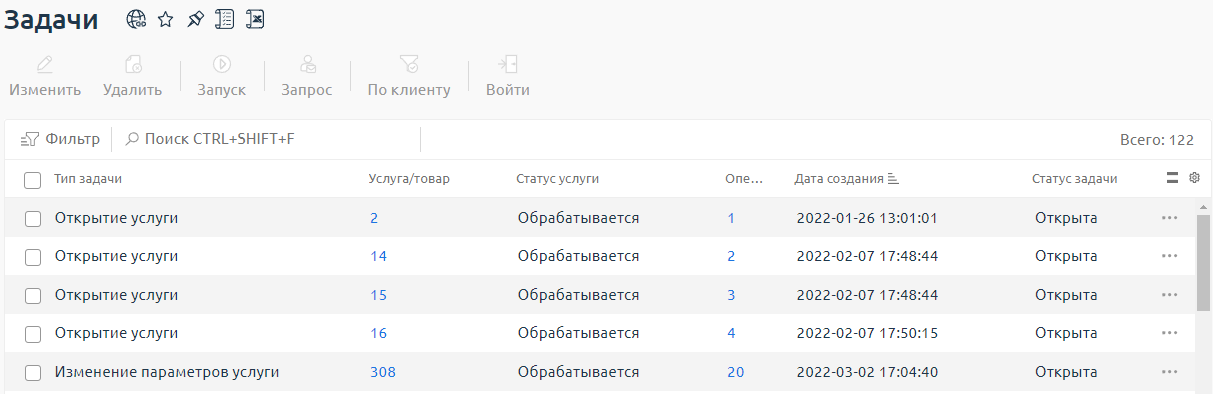1213x394 pixels.
Task: Click Открыта status in service 308 row
Action: (x=1066, y=372)
